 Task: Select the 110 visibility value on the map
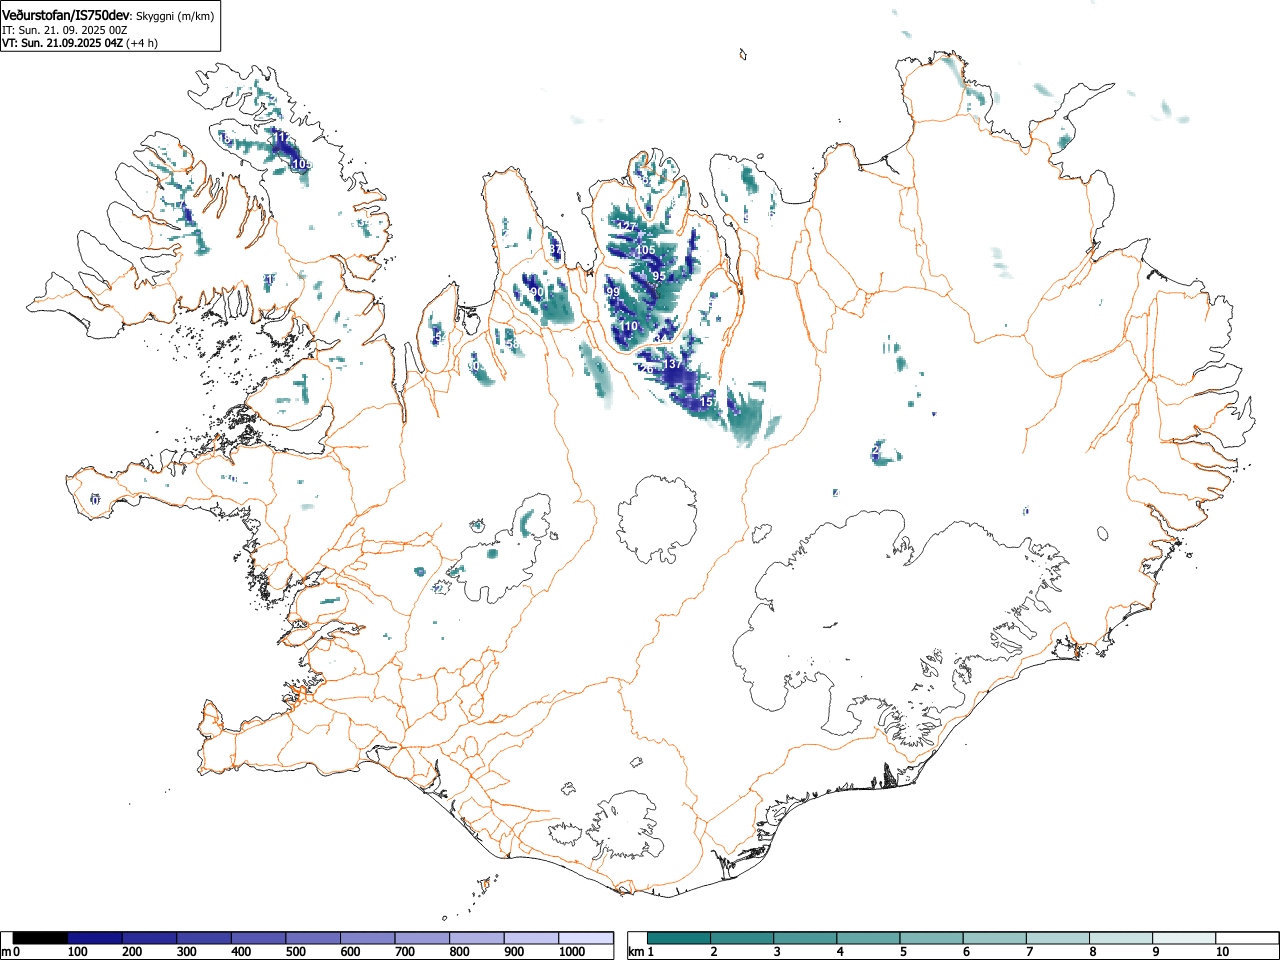(628, 327)
